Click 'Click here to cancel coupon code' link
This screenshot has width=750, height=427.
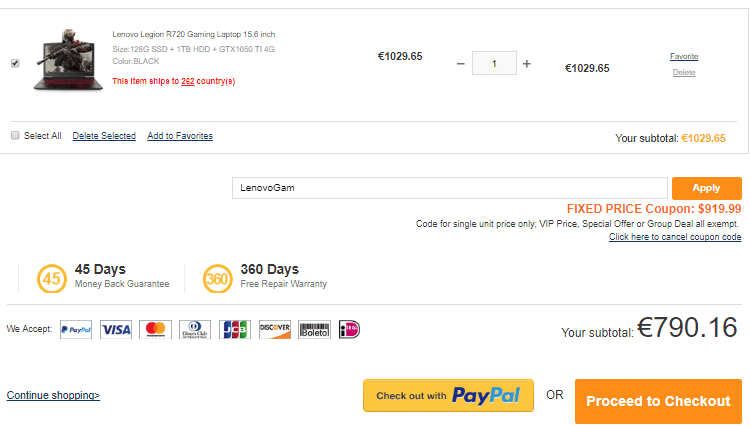675,237
